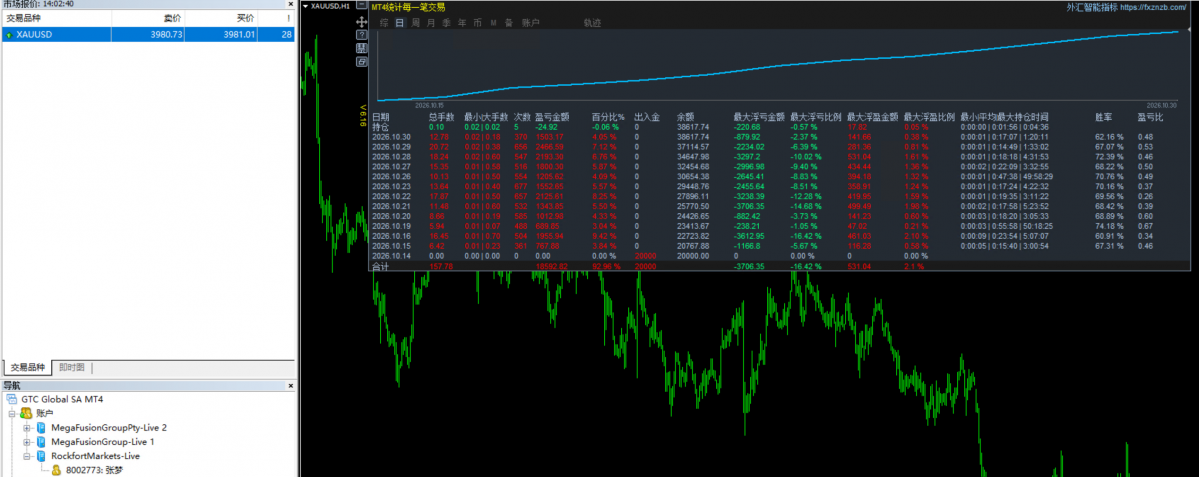
Task: Switch to the 即时图 tab
Action: (72, 368)
